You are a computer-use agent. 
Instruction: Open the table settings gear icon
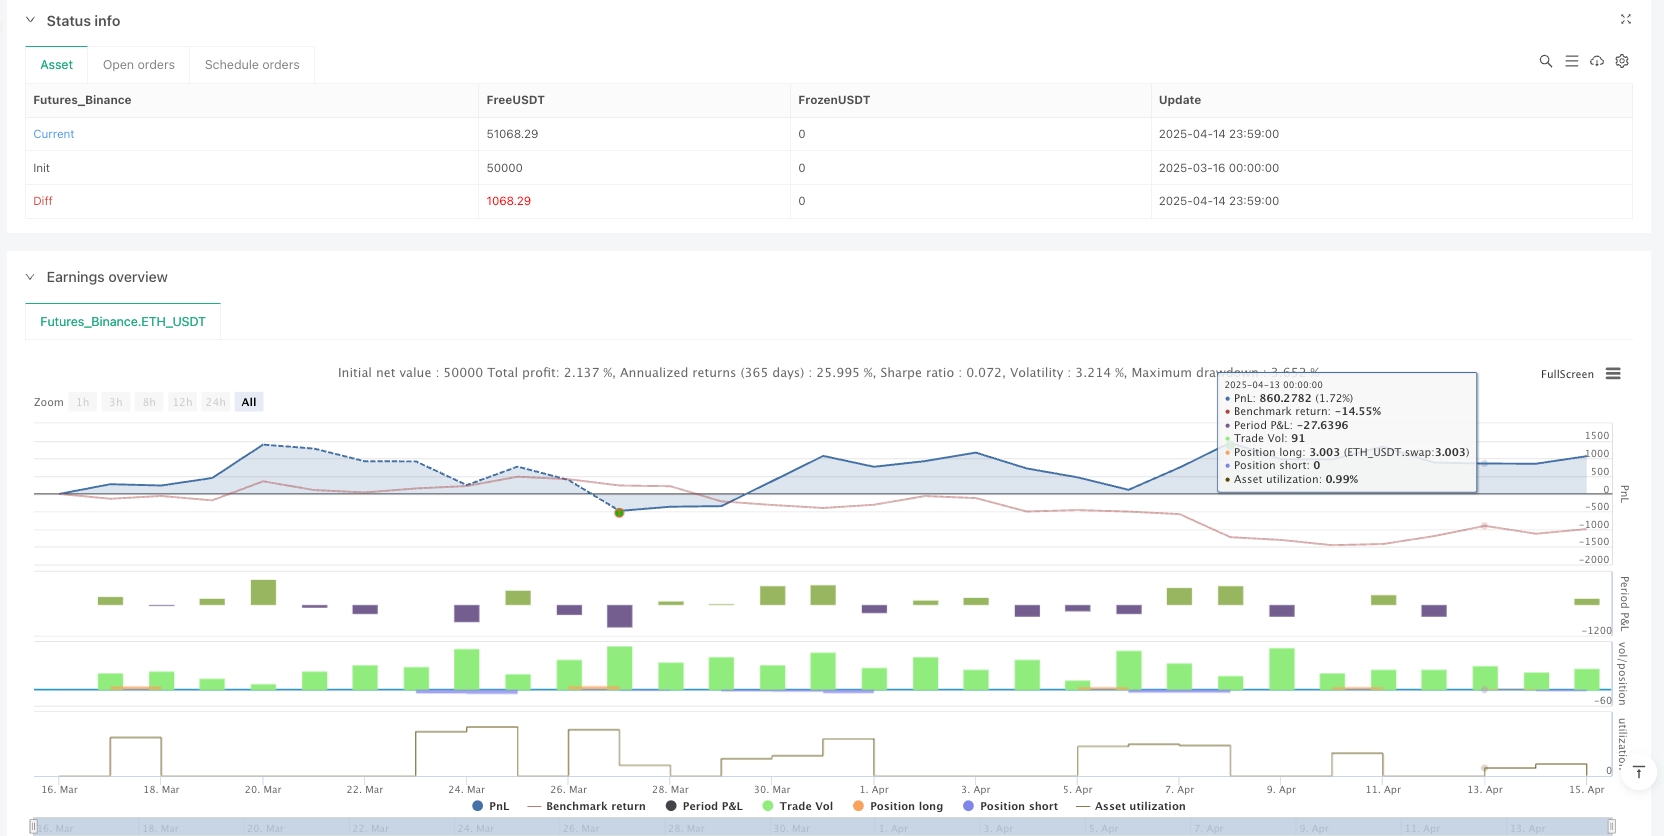(1622, 61)
